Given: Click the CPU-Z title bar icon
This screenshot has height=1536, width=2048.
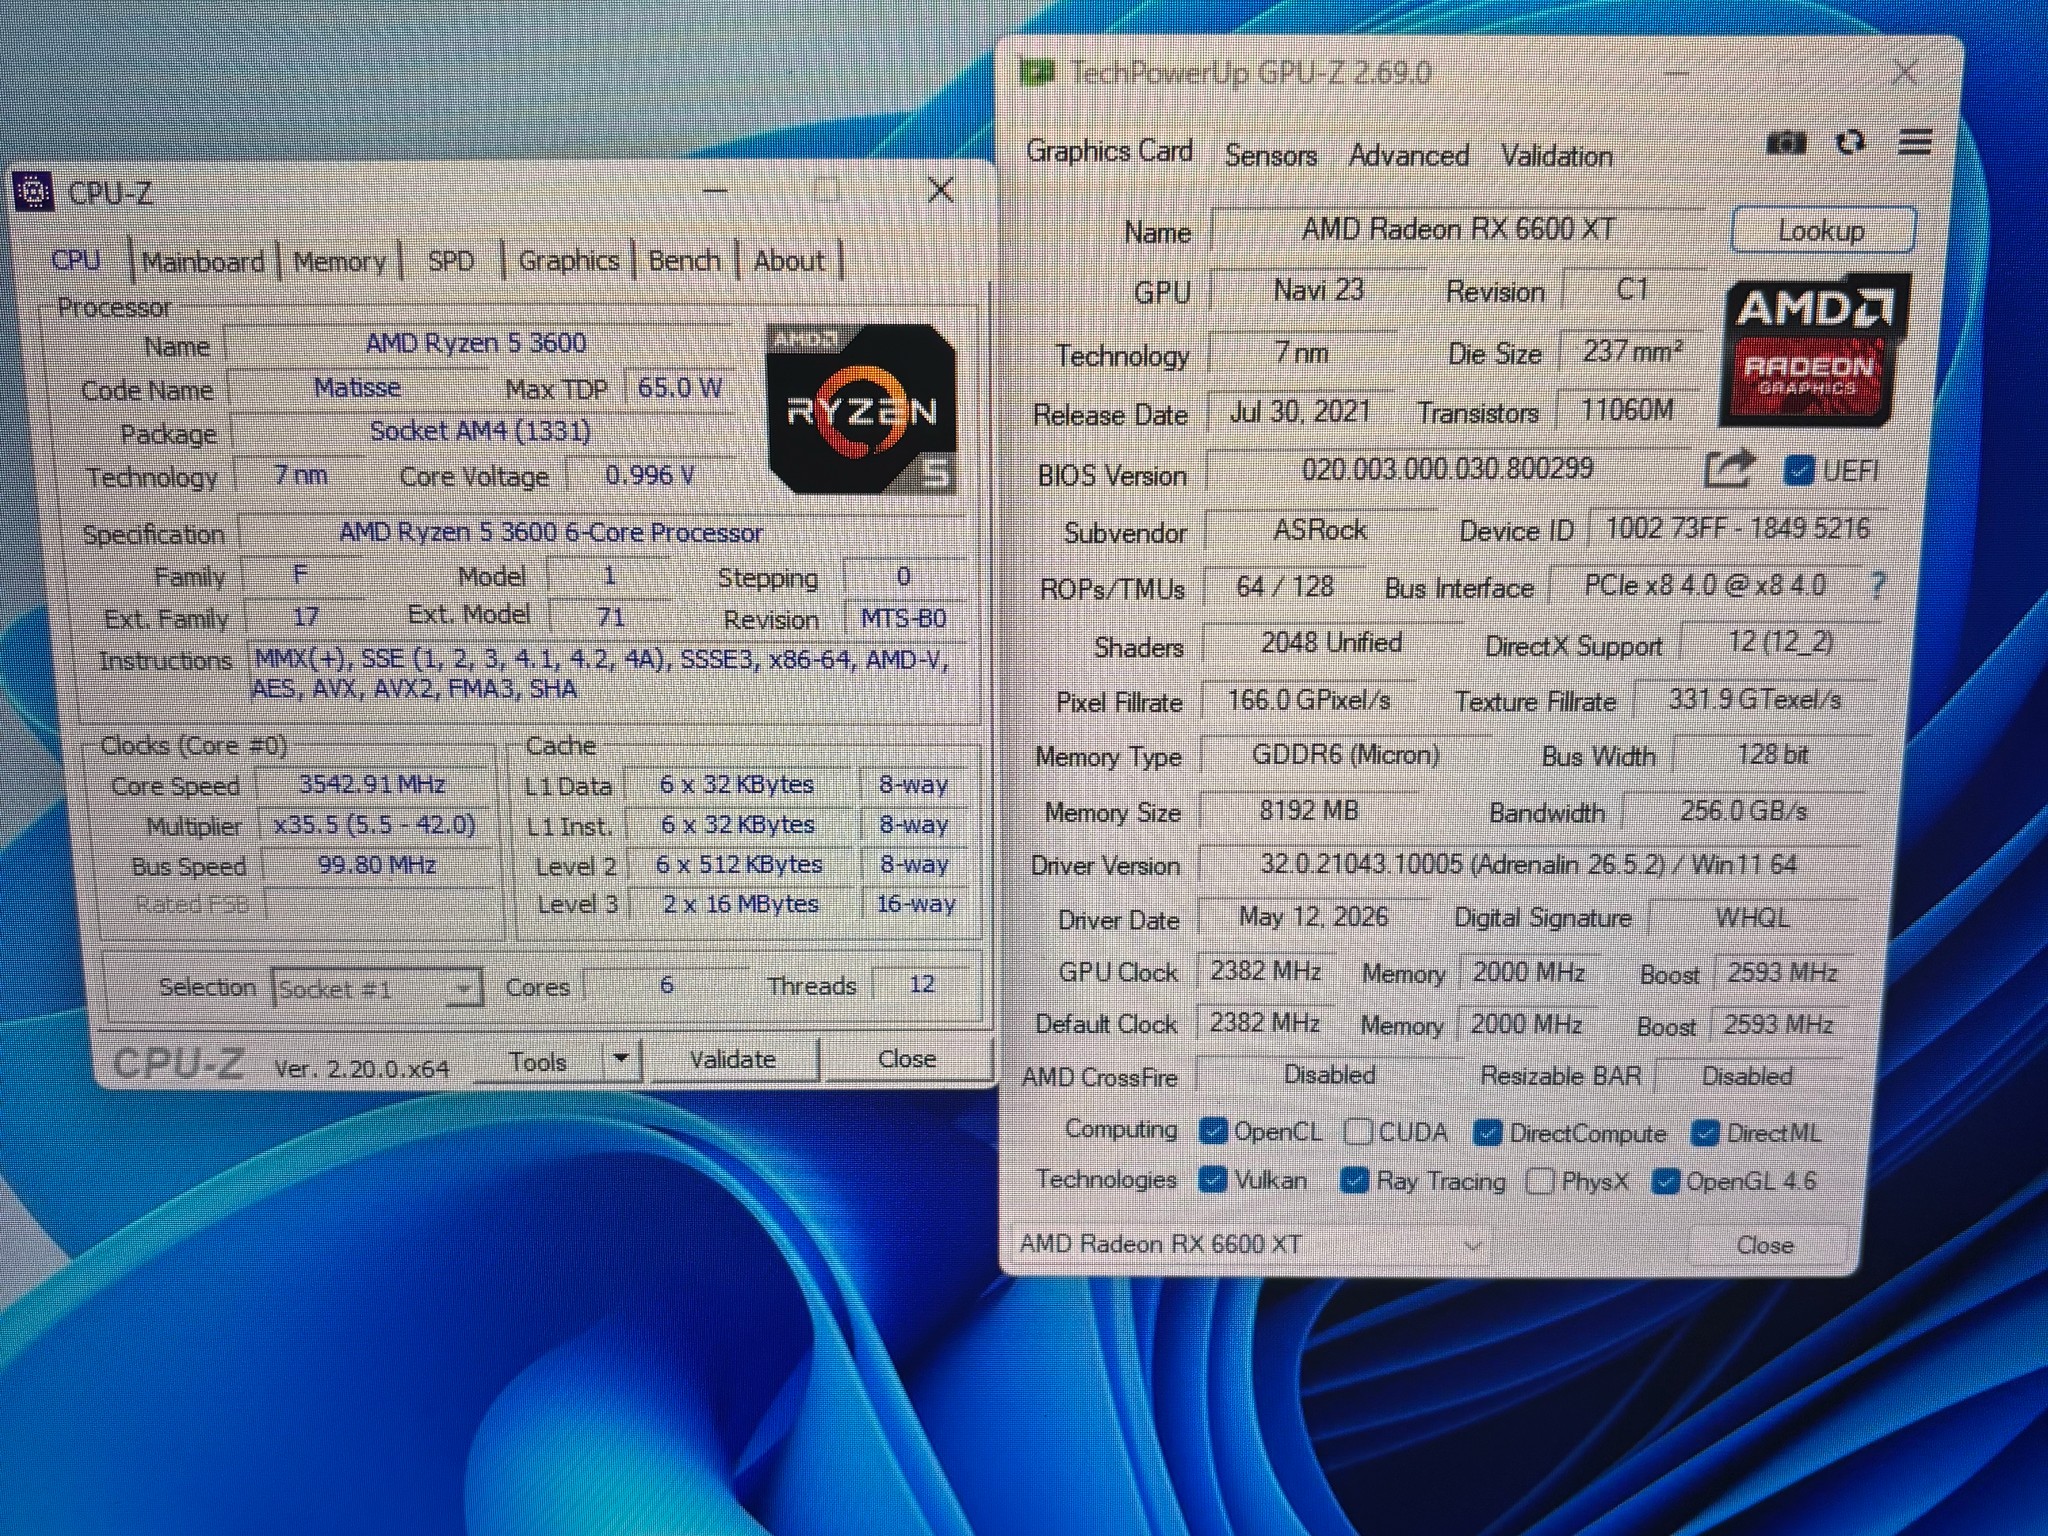Looking at the screenshot, I should [x=33, y=191].
